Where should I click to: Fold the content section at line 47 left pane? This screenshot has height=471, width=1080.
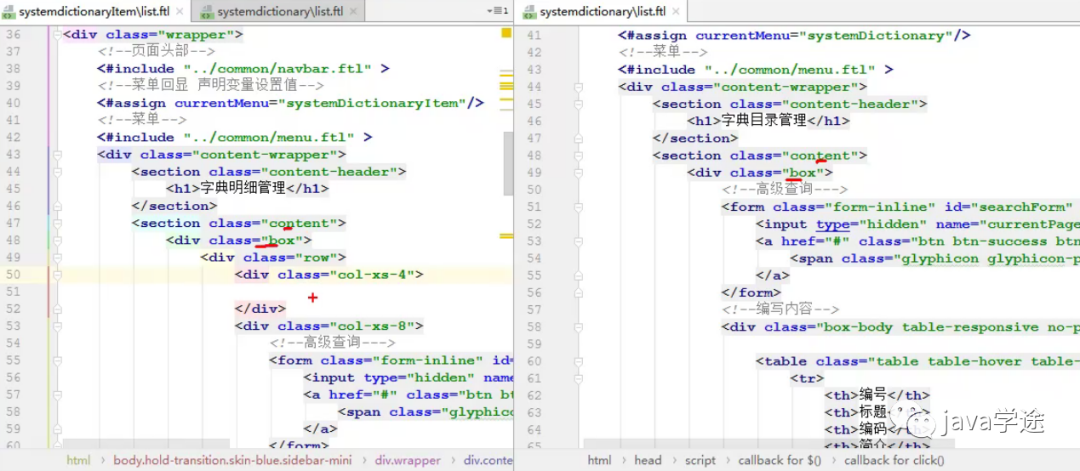(x=57, y=223)
